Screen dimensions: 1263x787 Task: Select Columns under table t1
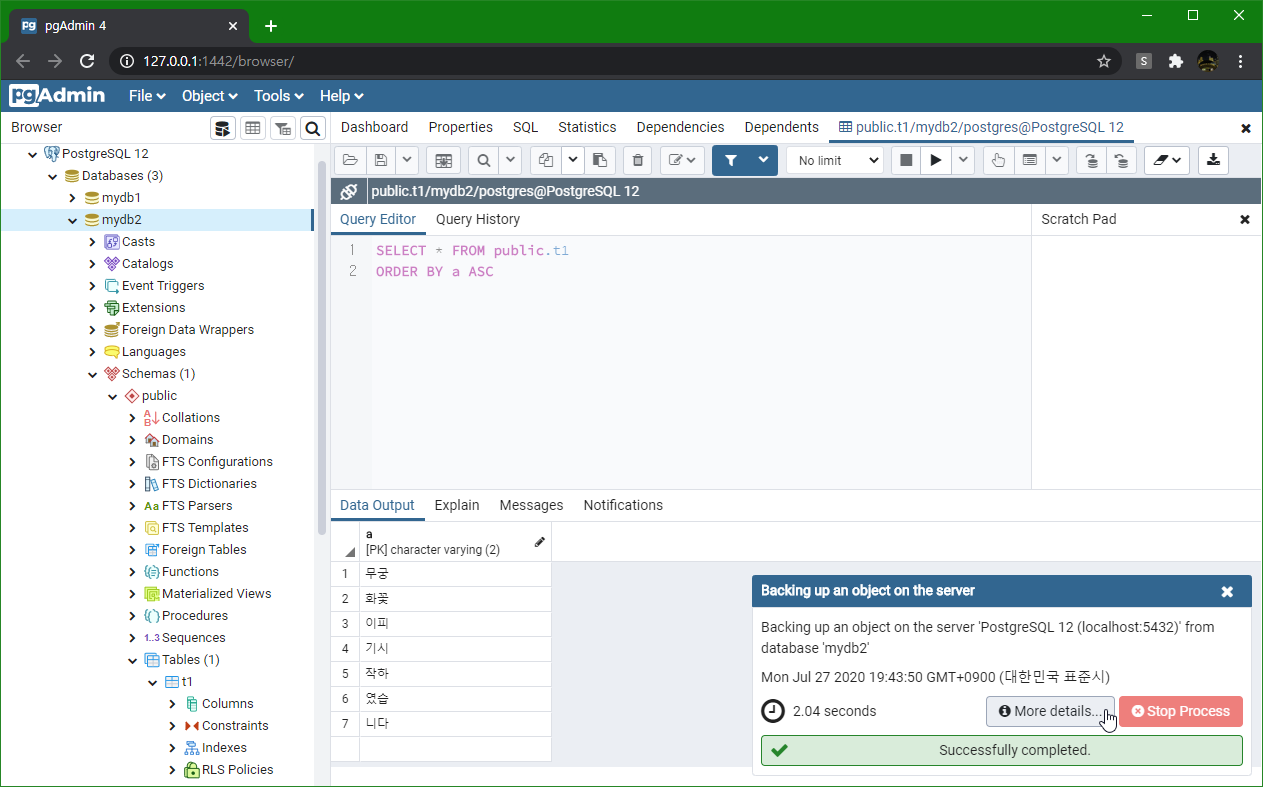tap(228, 704)
